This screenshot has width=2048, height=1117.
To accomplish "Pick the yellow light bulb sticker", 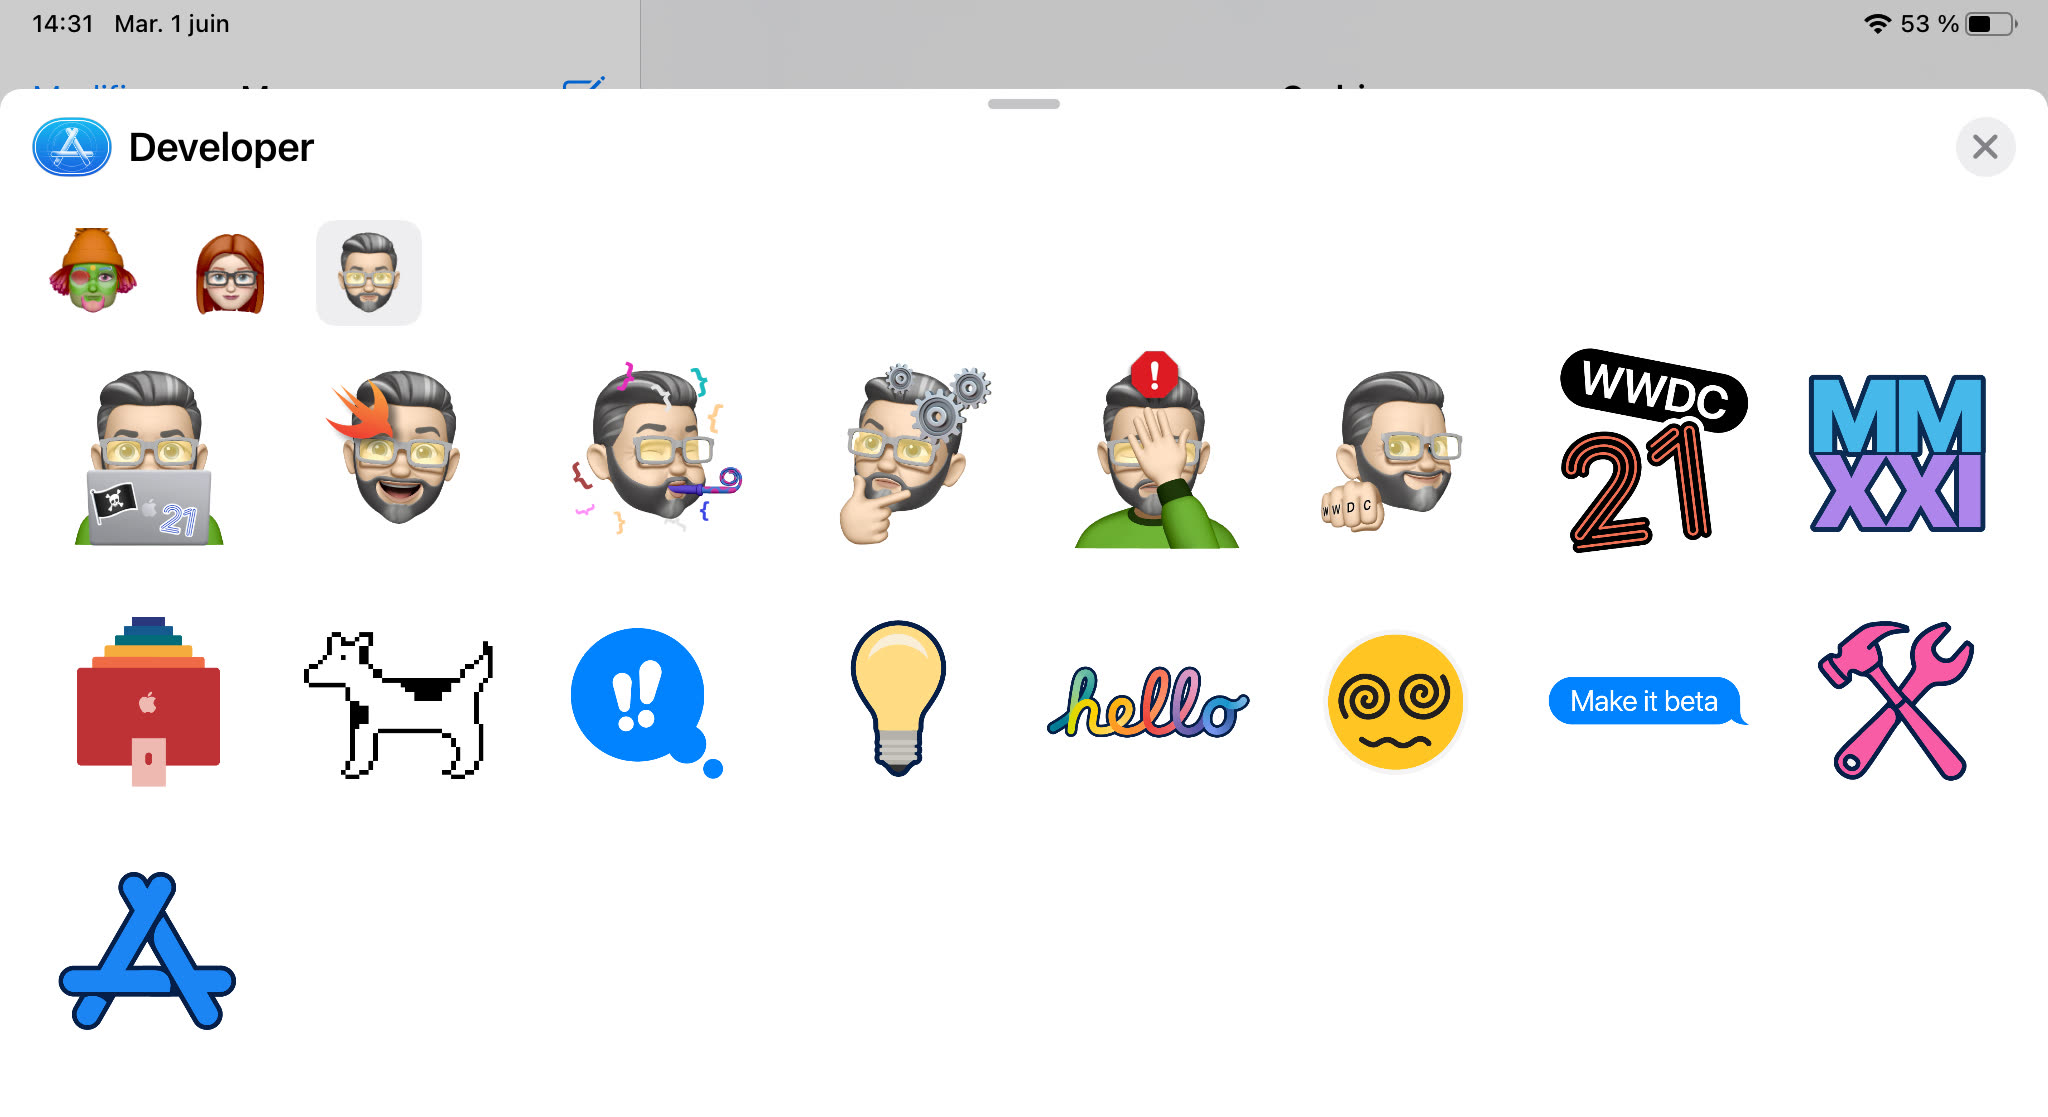I will (897, 698).
